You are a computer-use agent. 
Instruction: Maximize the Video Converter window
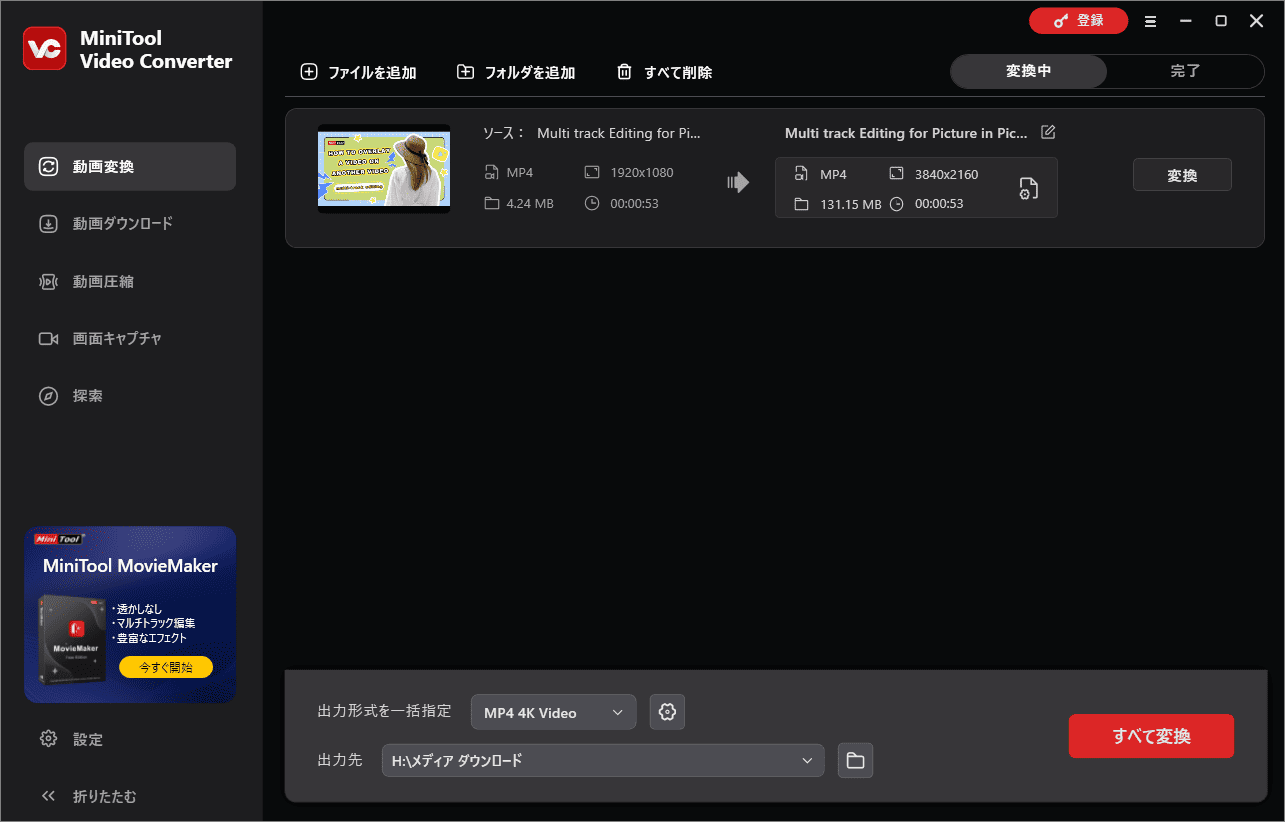(x=1221, y=21)
